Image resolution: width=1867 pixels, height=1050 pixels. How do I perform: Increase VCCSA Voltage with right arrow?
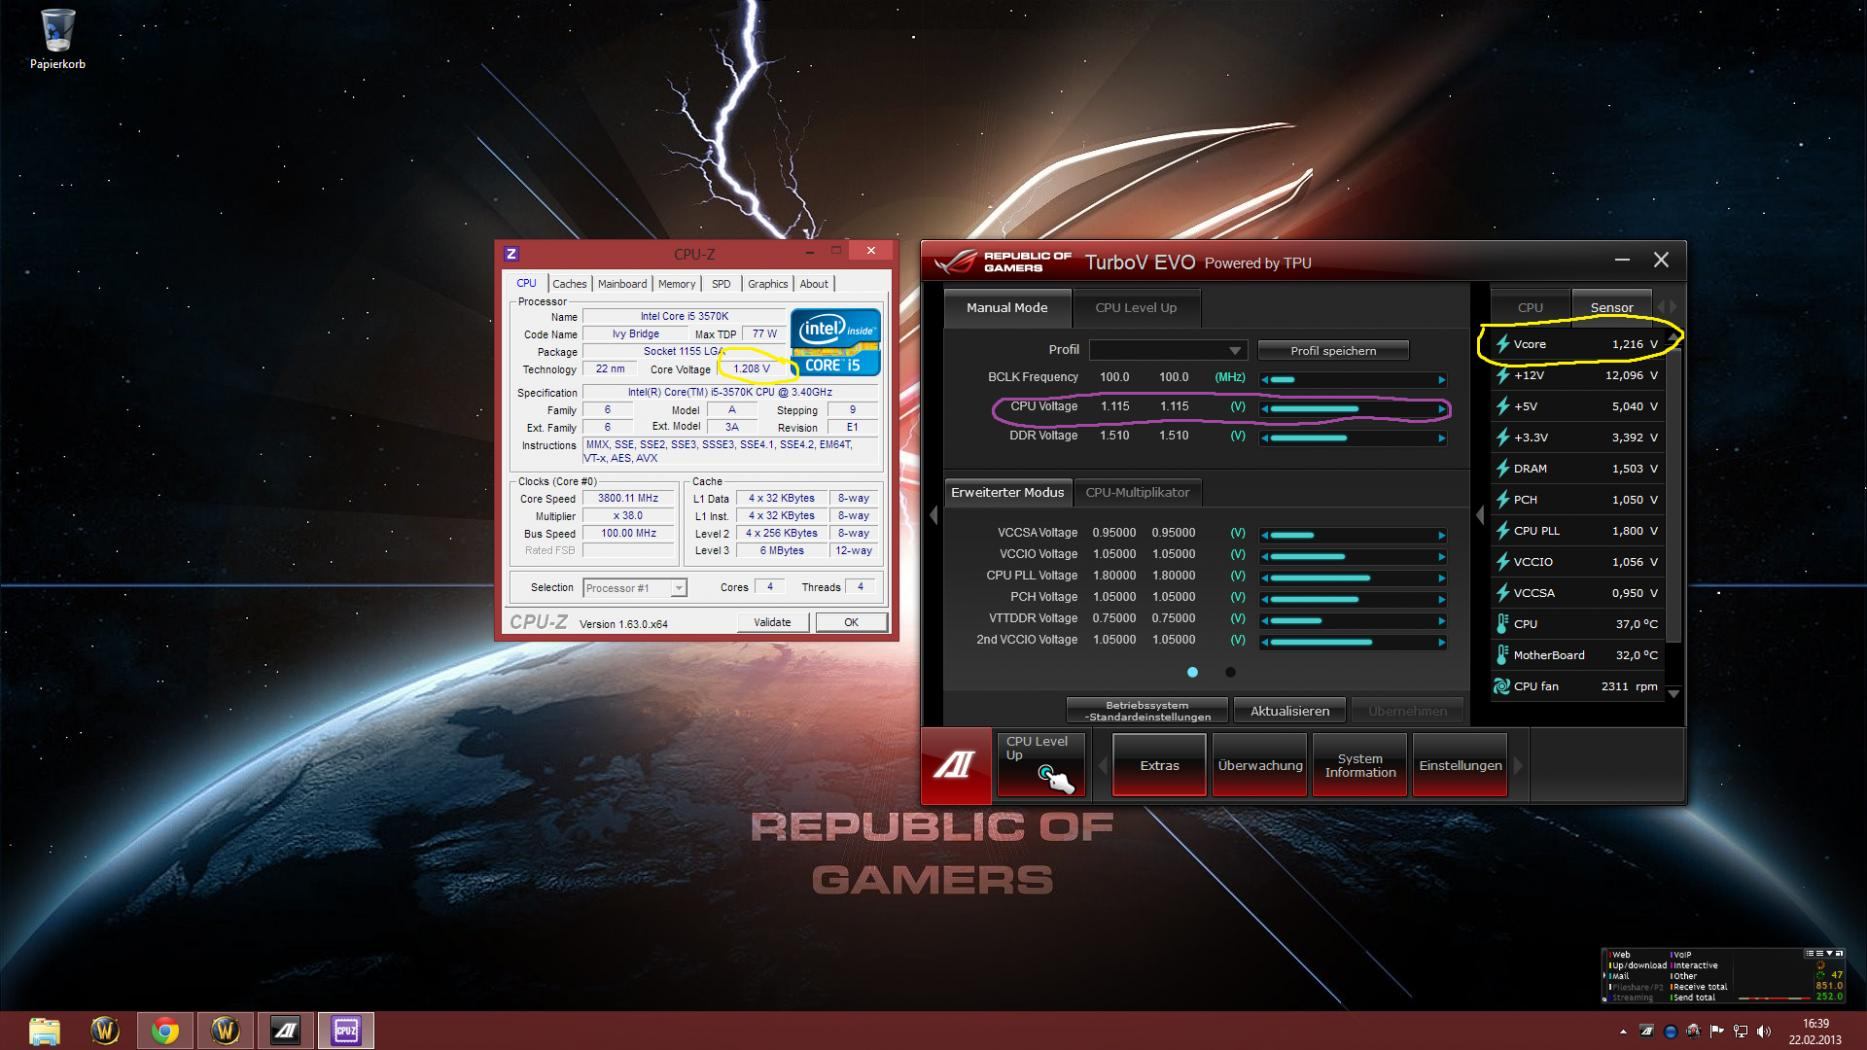coord(1441,535)
